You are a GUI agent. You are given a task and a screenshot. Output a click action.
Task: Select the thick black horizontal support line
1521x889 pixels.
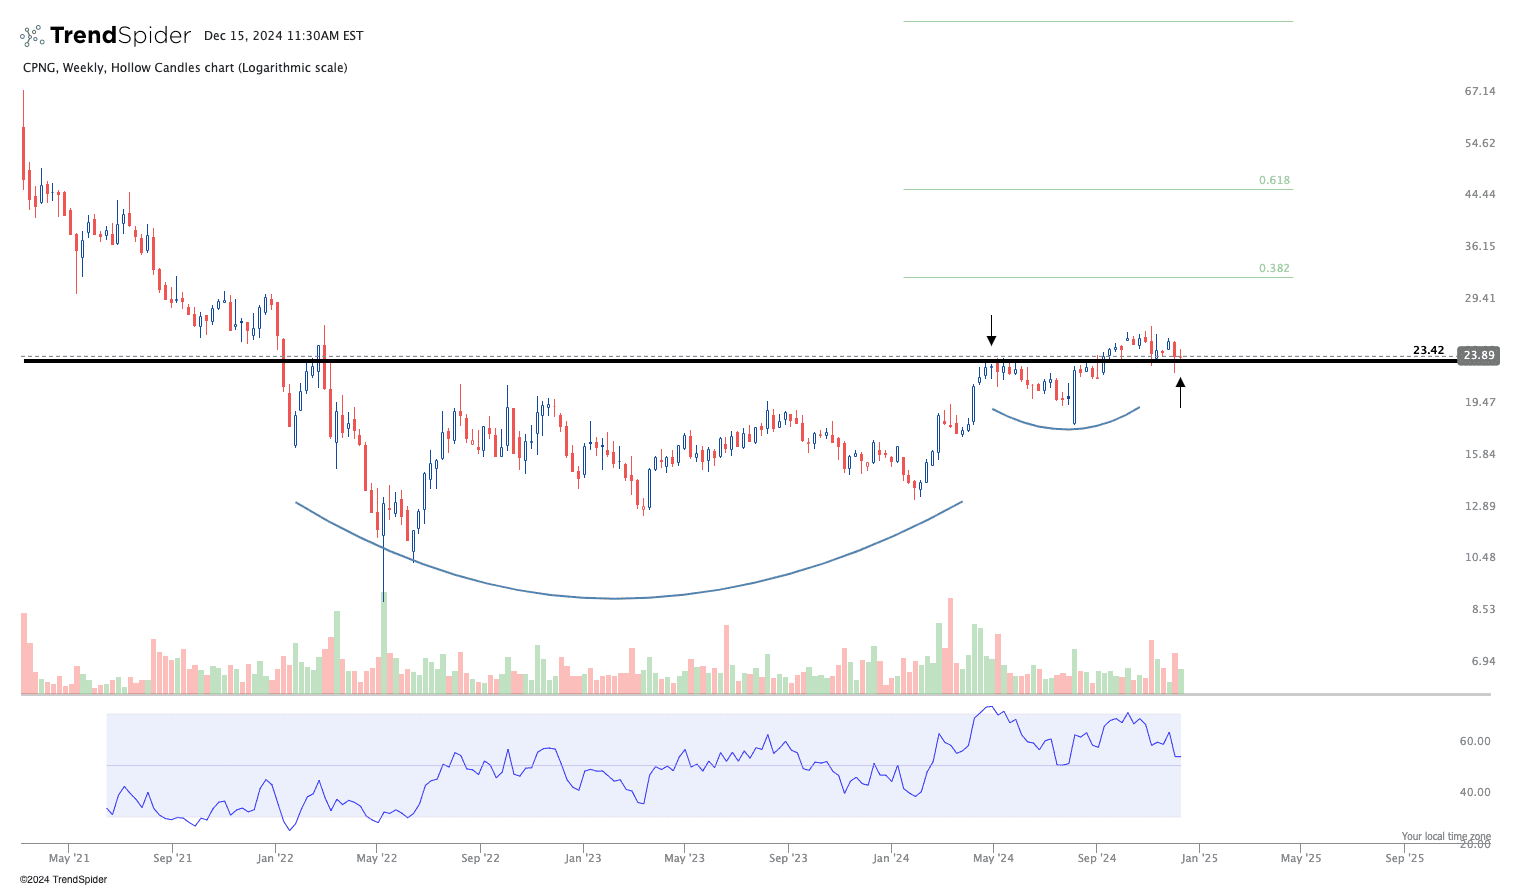click(700, 361)
